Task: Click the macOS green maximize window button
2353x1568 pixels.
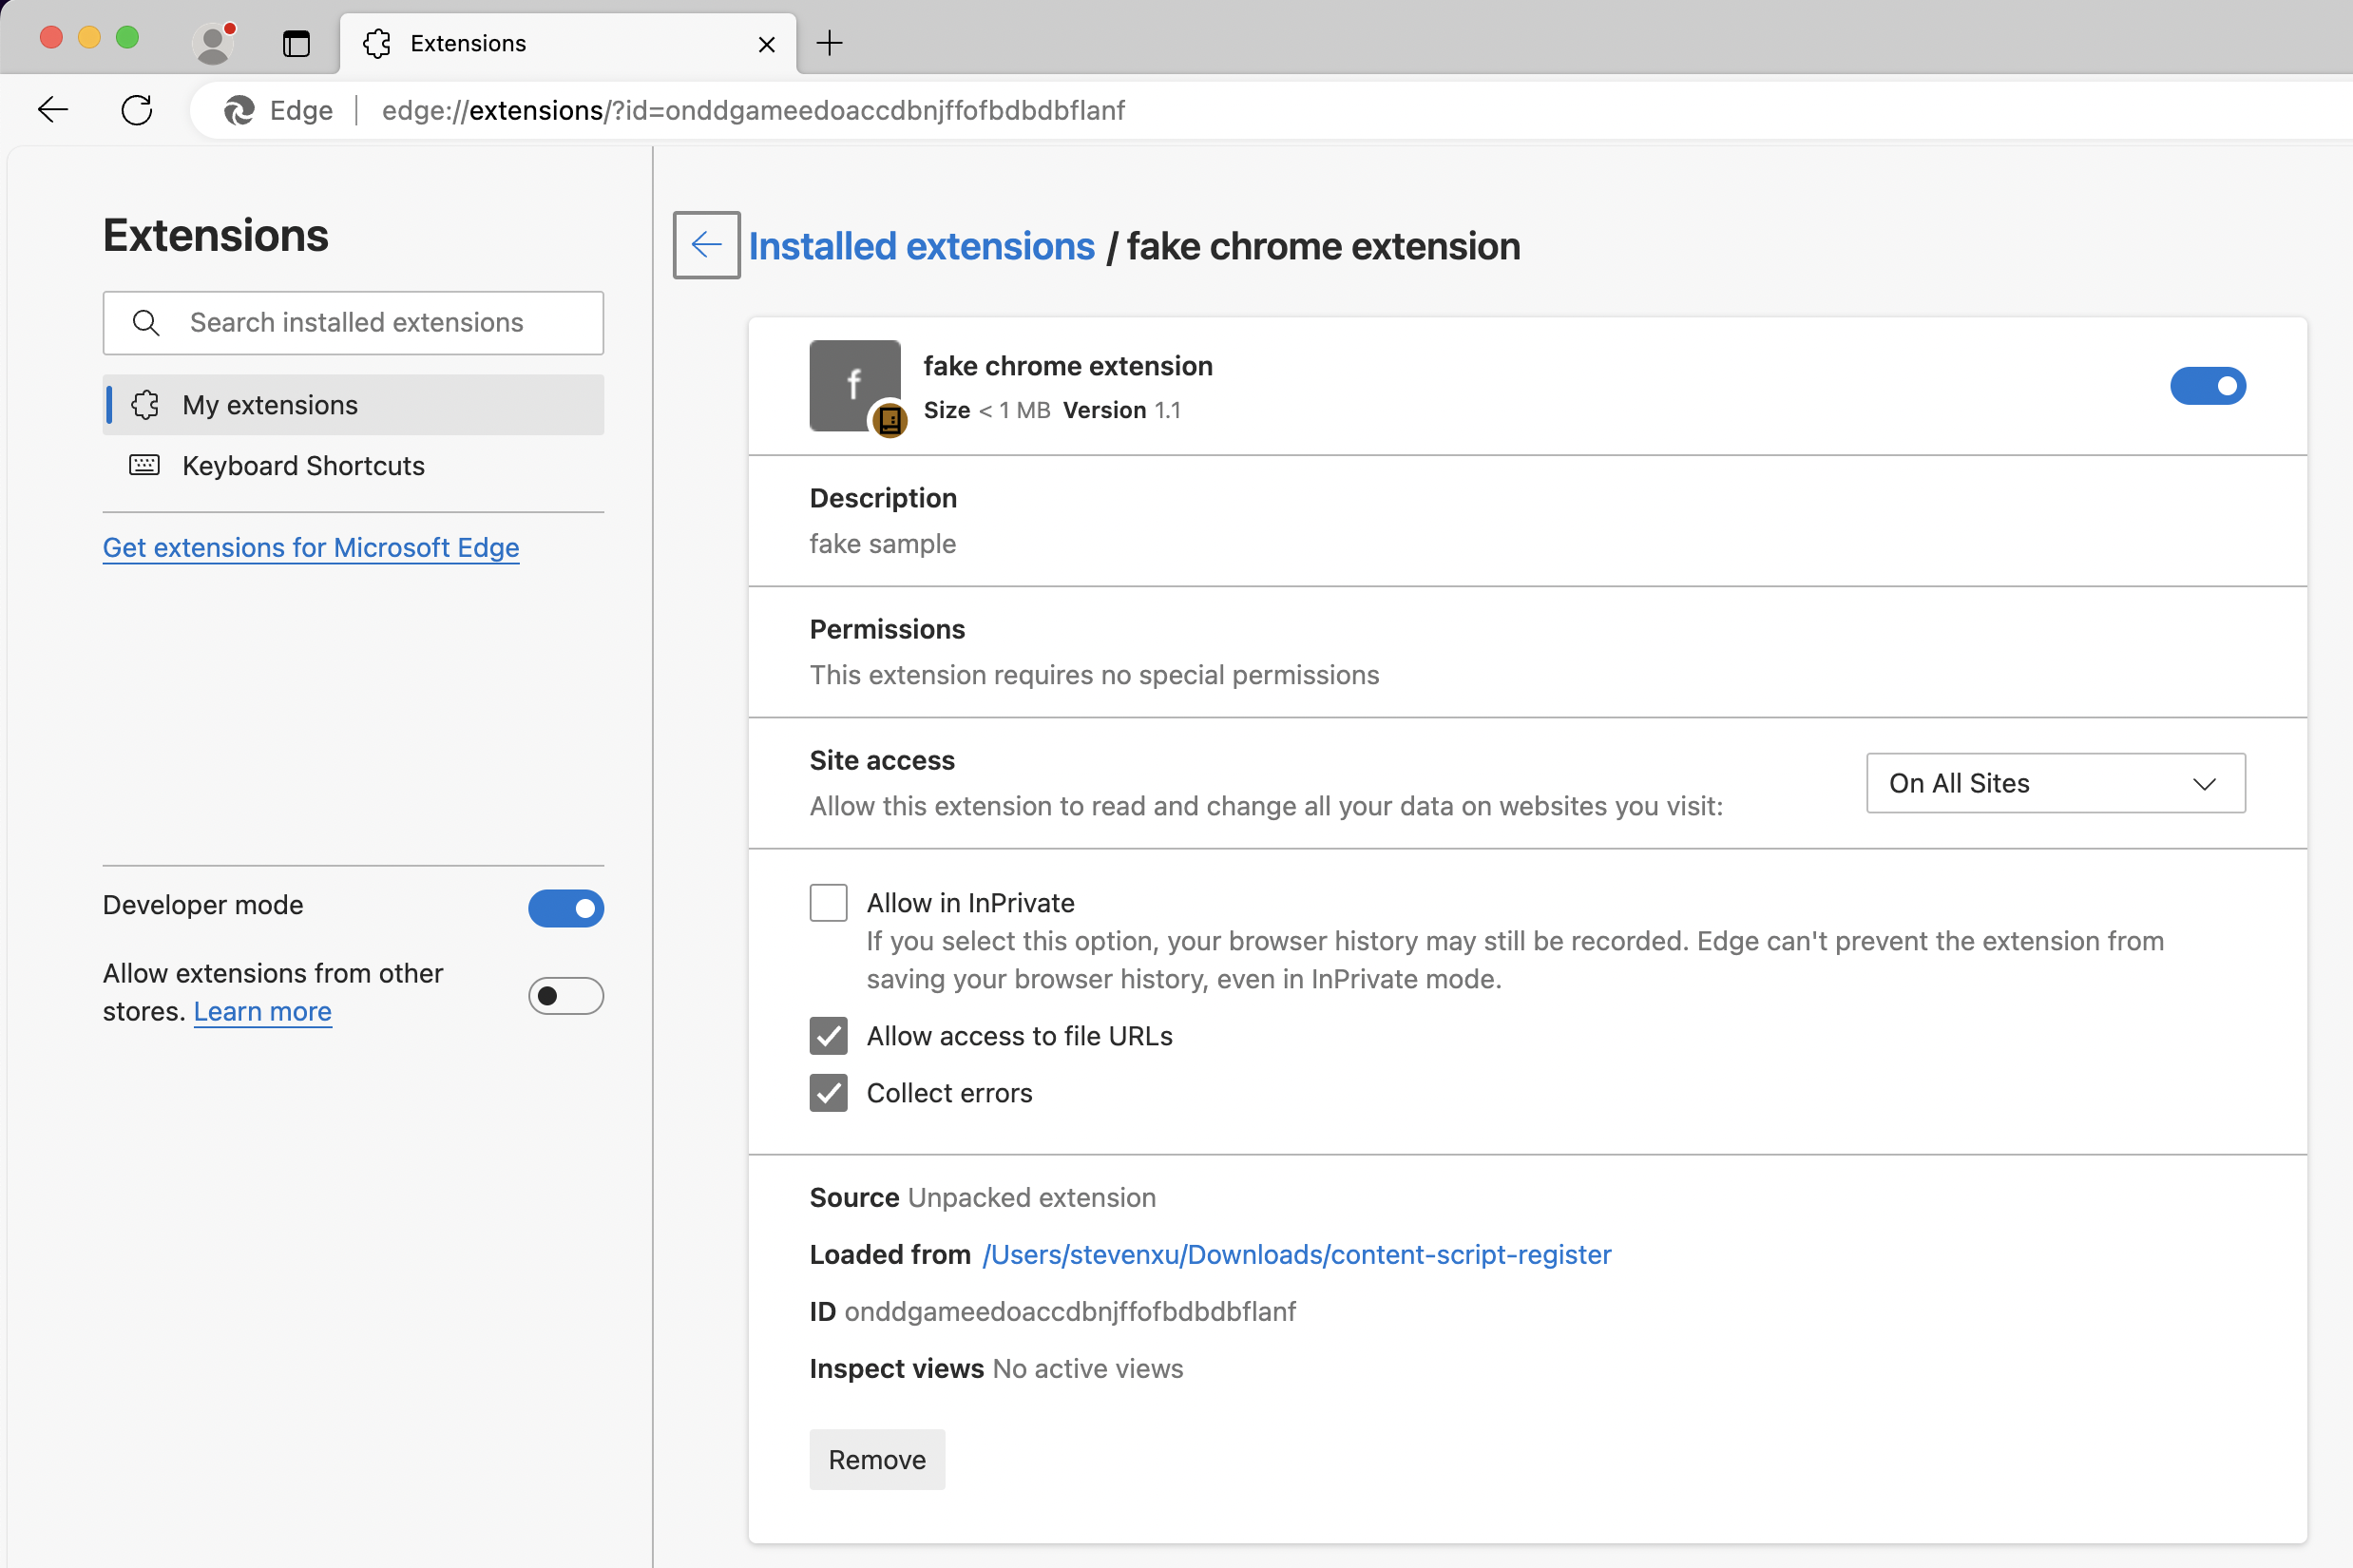Action: (127, 38)
